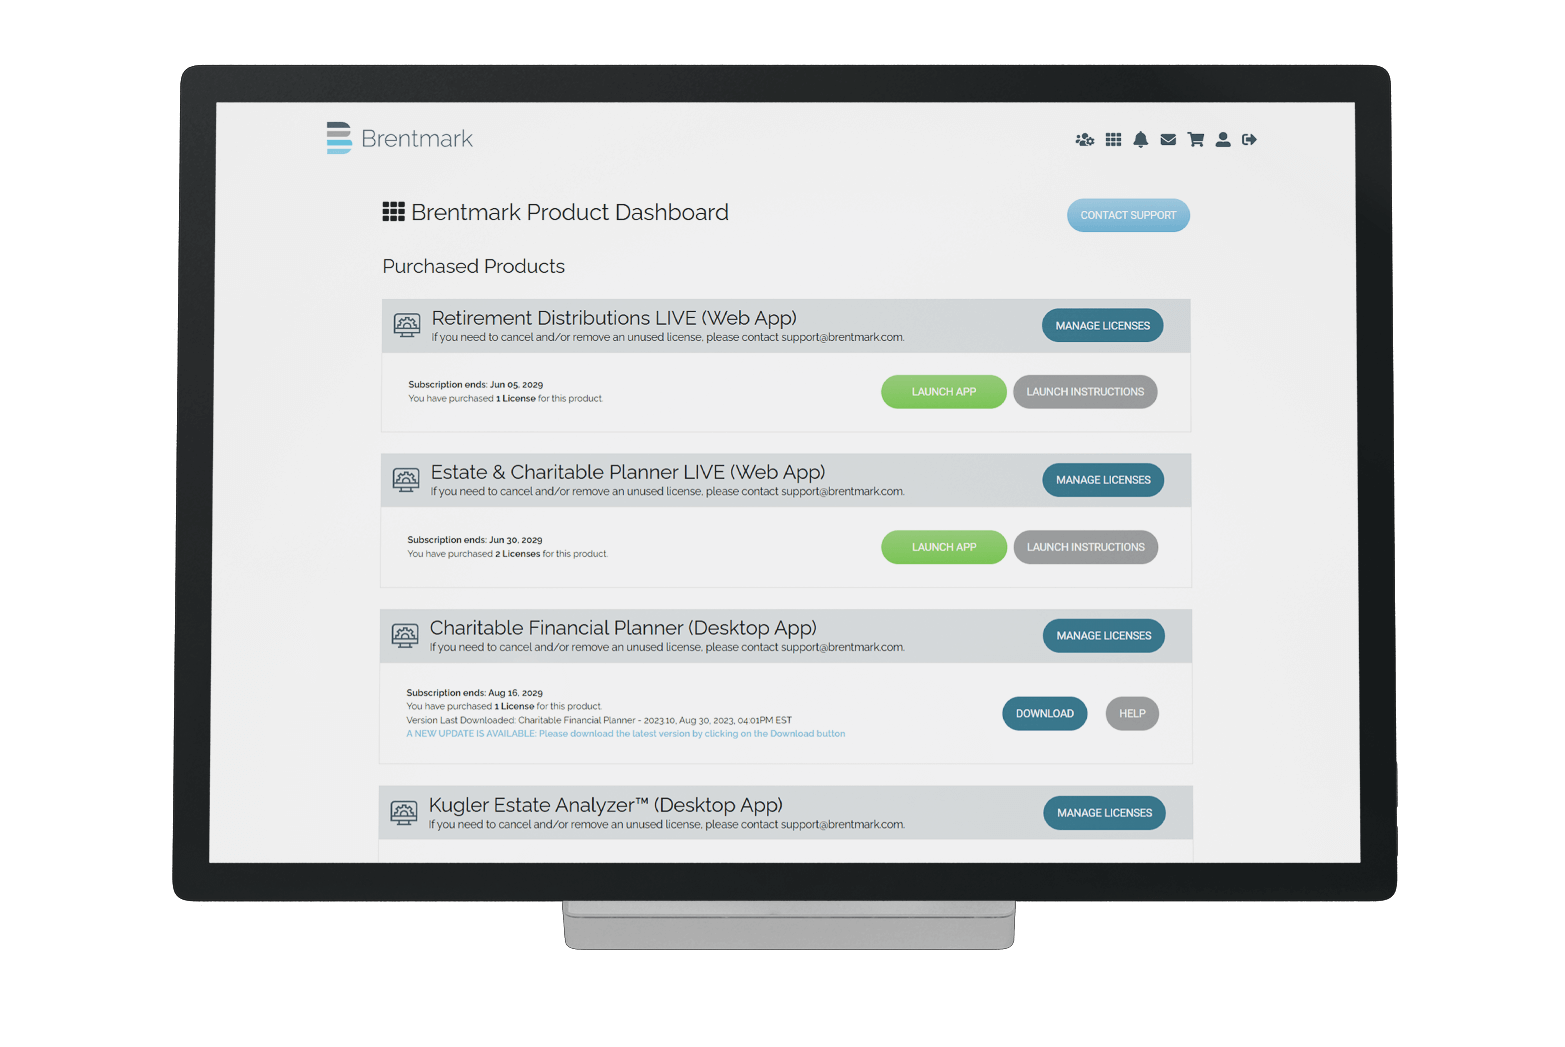Click Help for Charitable Financial Planner
1565x1047 pixels.
point(1132,714)
